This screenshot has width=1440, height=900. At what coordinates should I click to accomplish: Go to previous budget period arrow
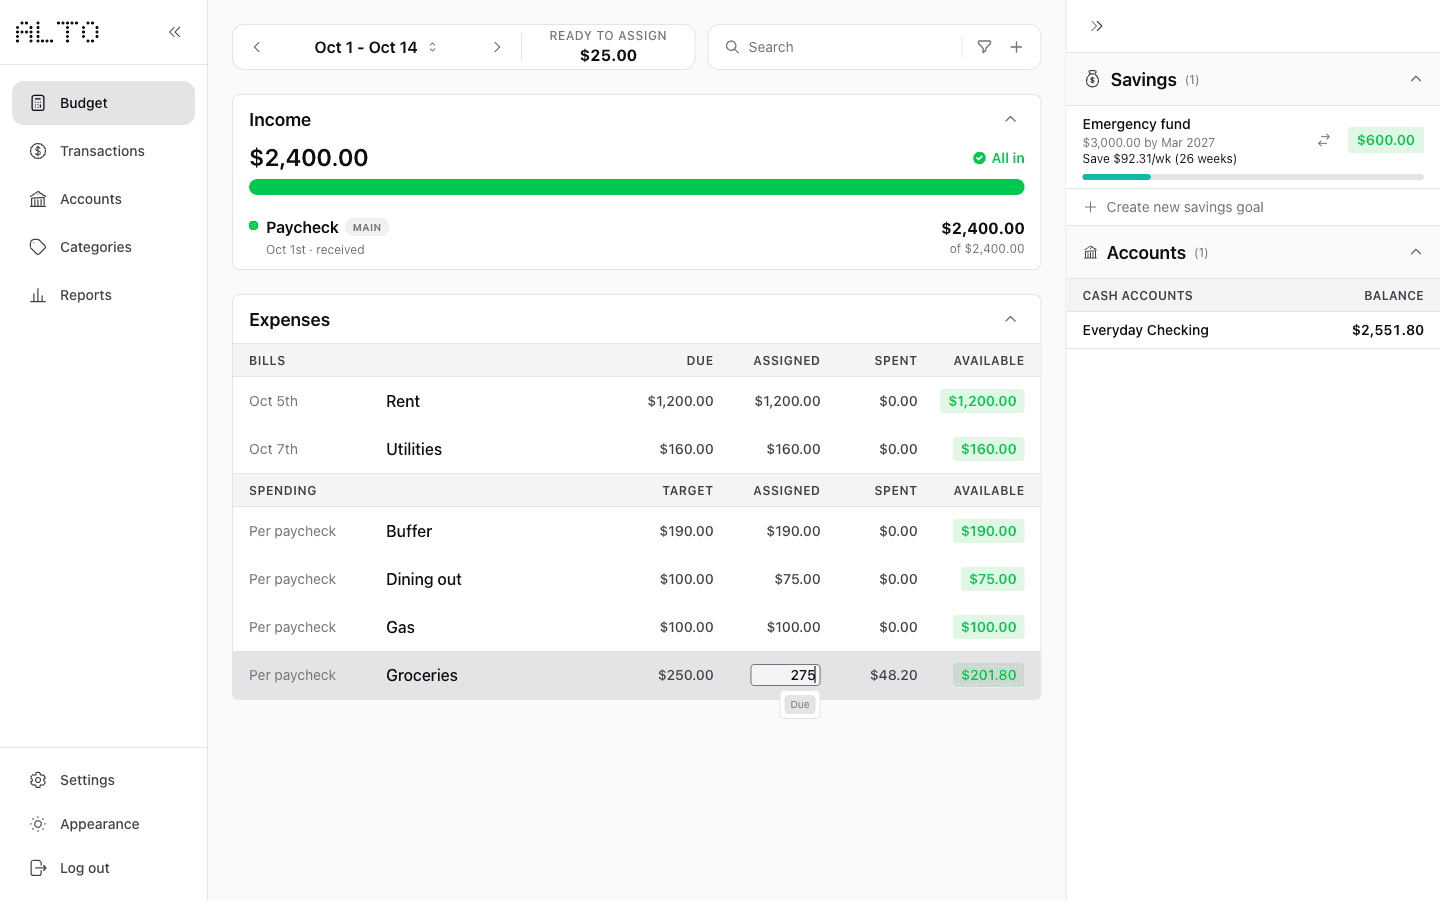tap(257, 47)
